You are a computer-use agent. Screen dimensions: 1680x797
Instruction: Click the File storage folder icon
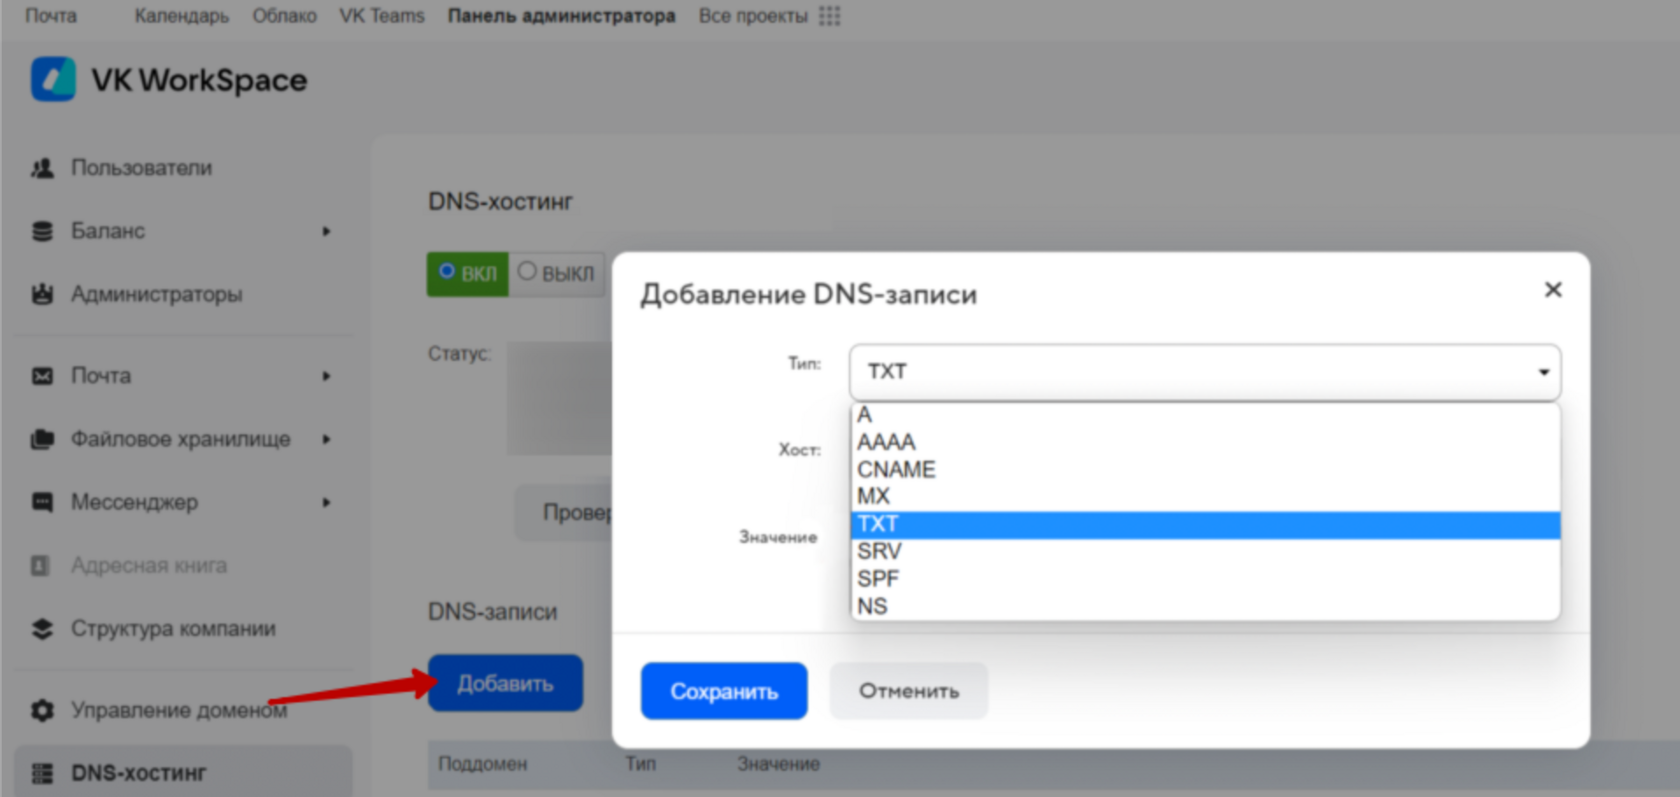point(42,439)
